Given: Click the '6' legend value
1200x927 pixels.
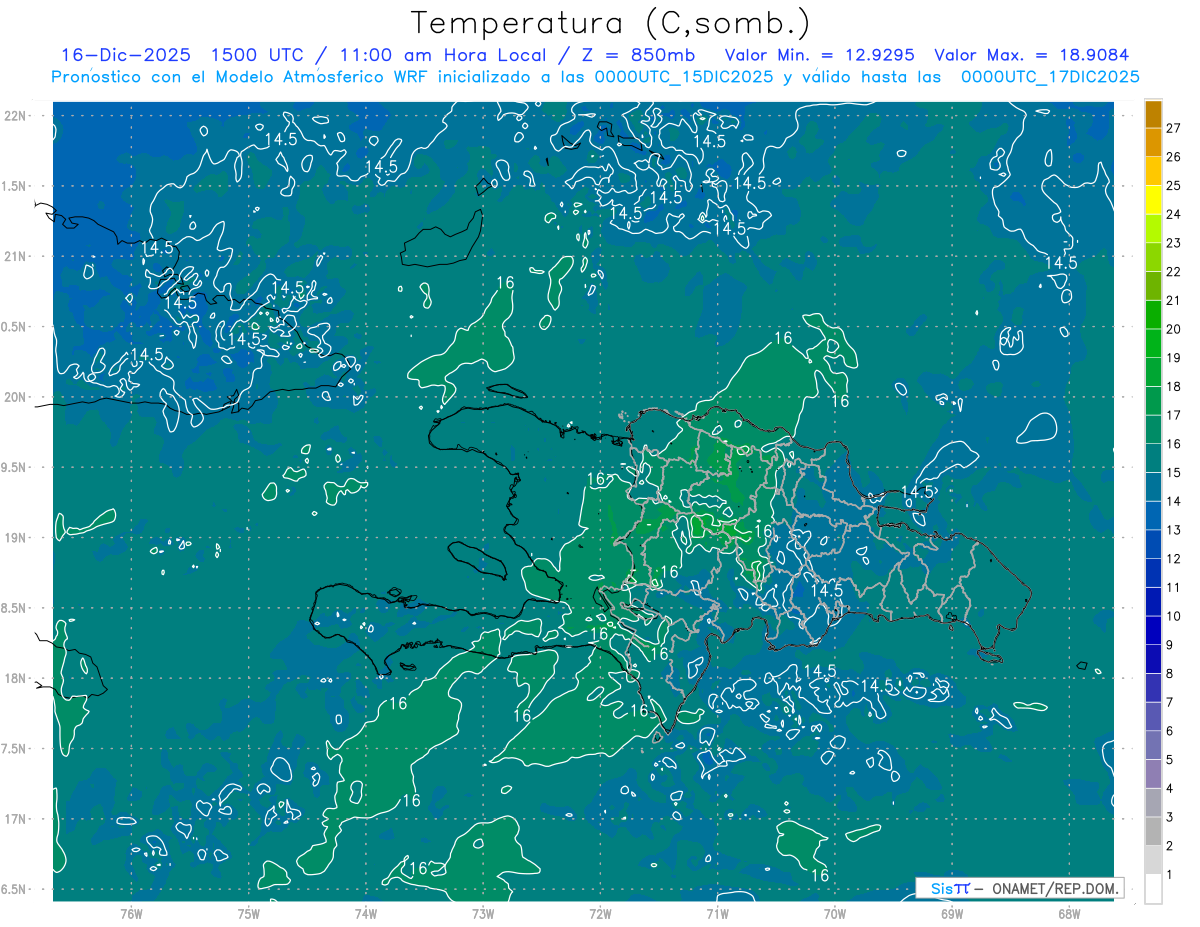Looking at the screenshot, I should [1171, 731].
